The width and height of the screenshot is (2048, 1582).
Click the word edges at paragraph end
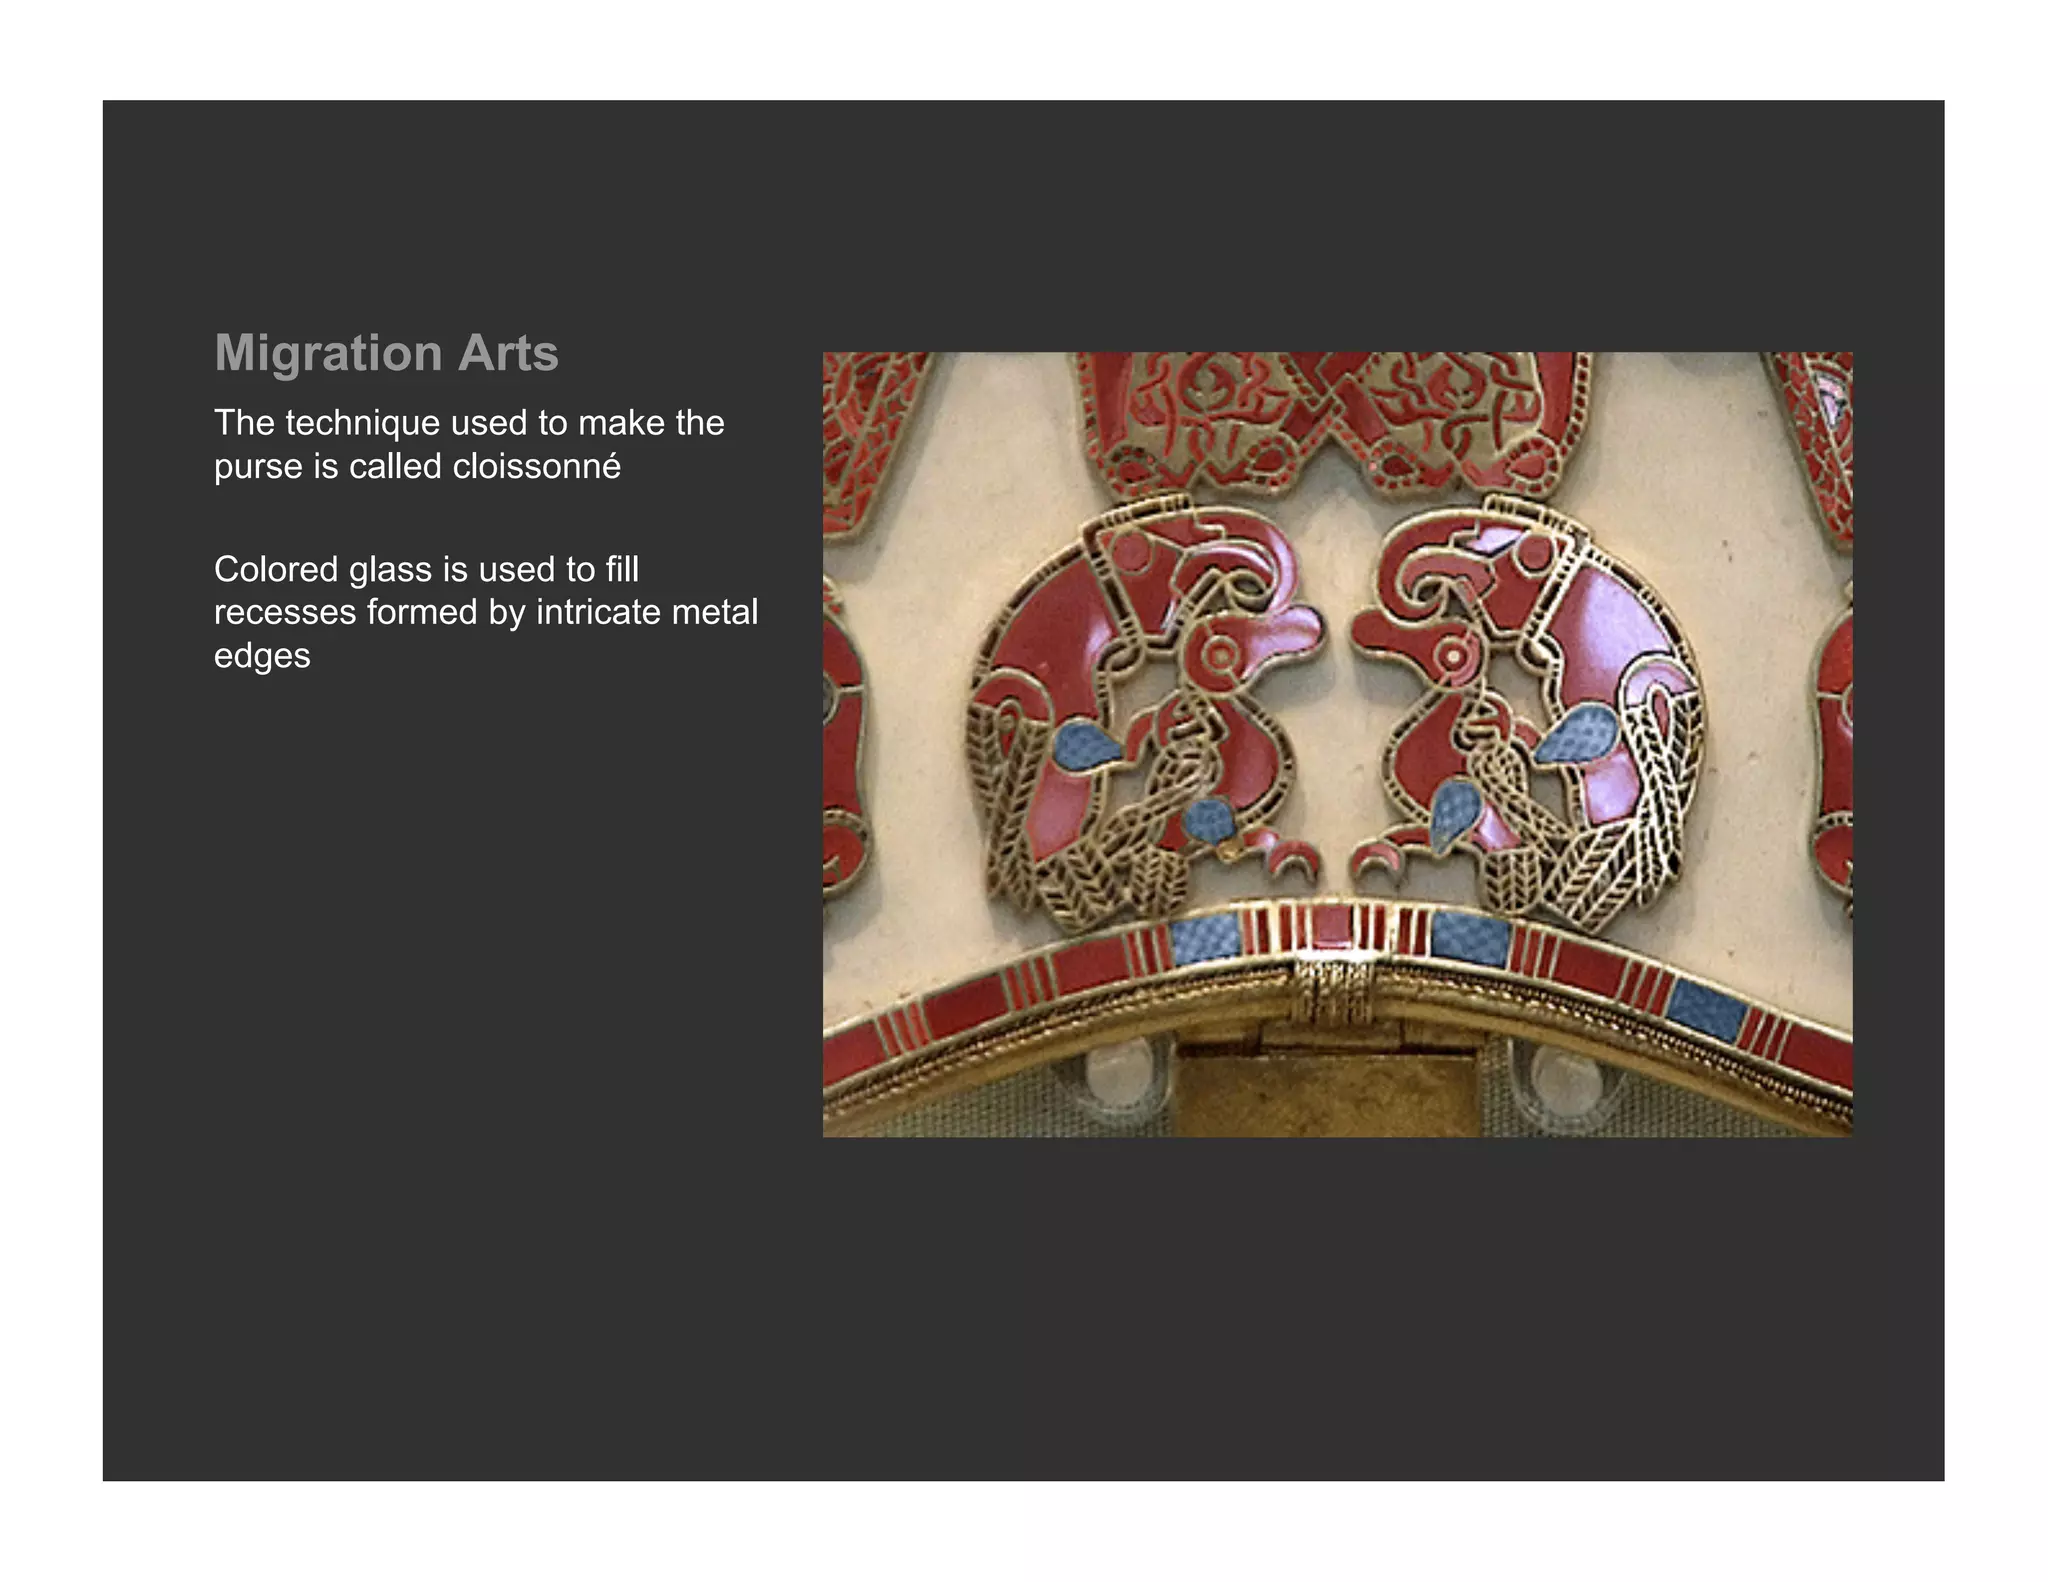(262, 656)
